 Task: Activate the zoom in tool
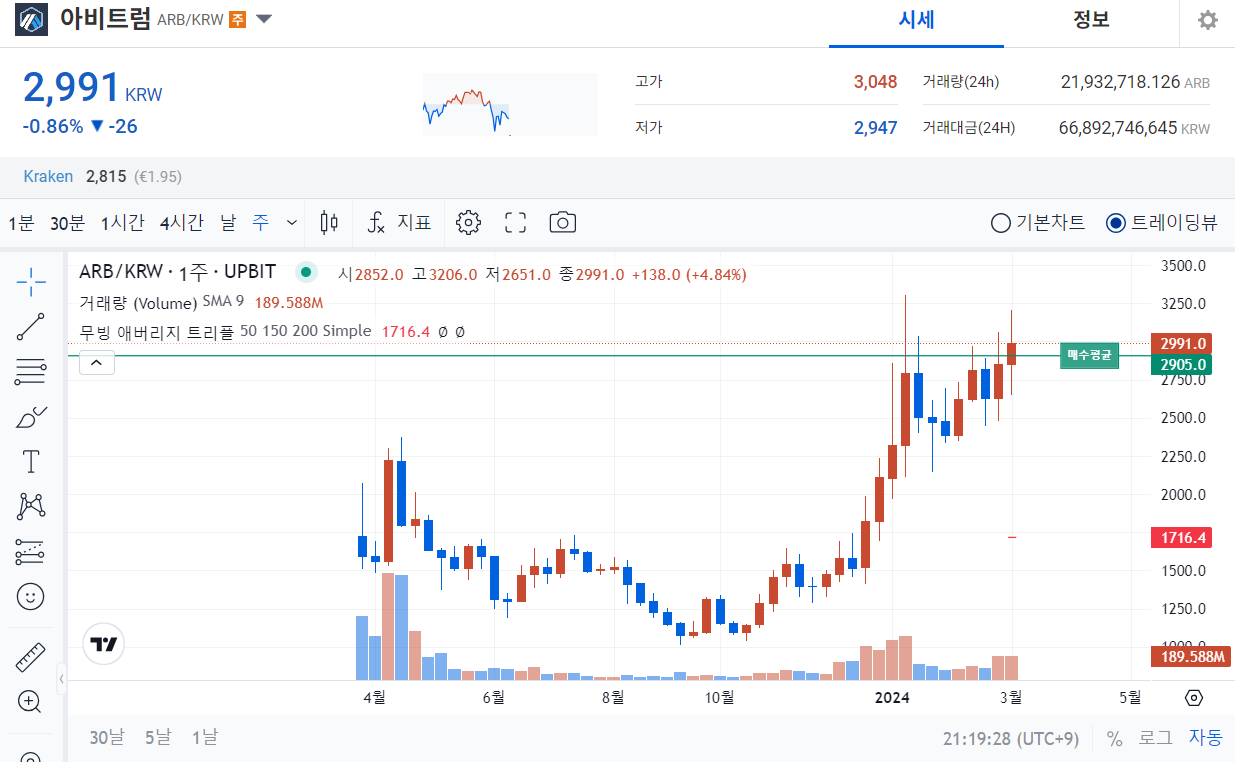[x=31, y=702]
